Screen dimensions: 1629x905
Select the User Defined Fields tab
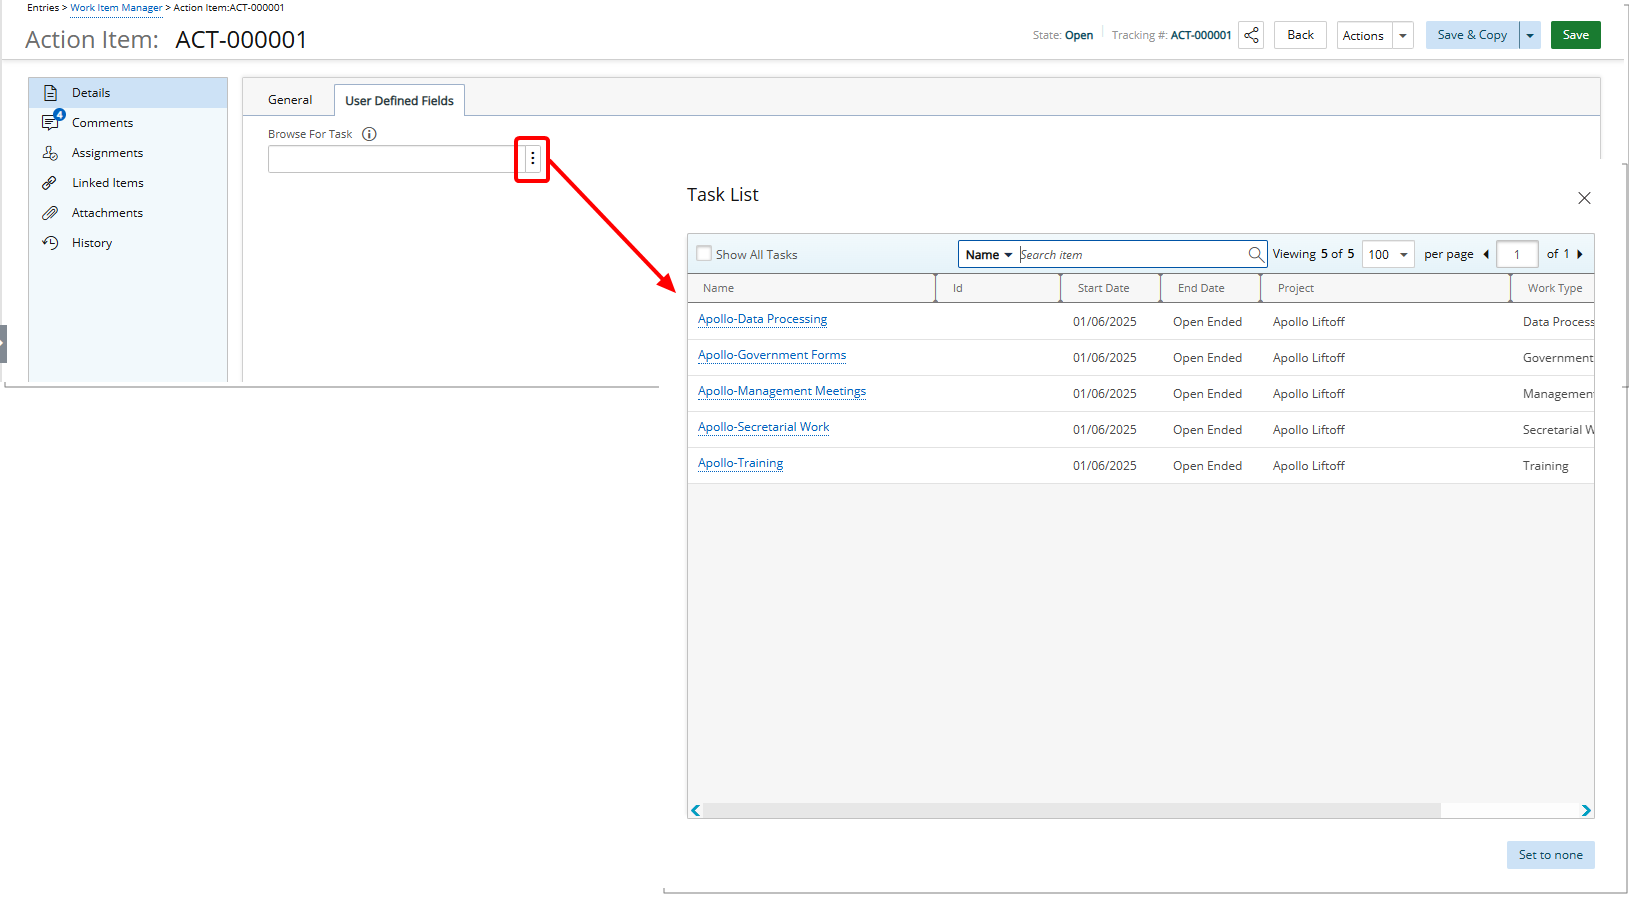pyautogui.click(x=399, y=101)
